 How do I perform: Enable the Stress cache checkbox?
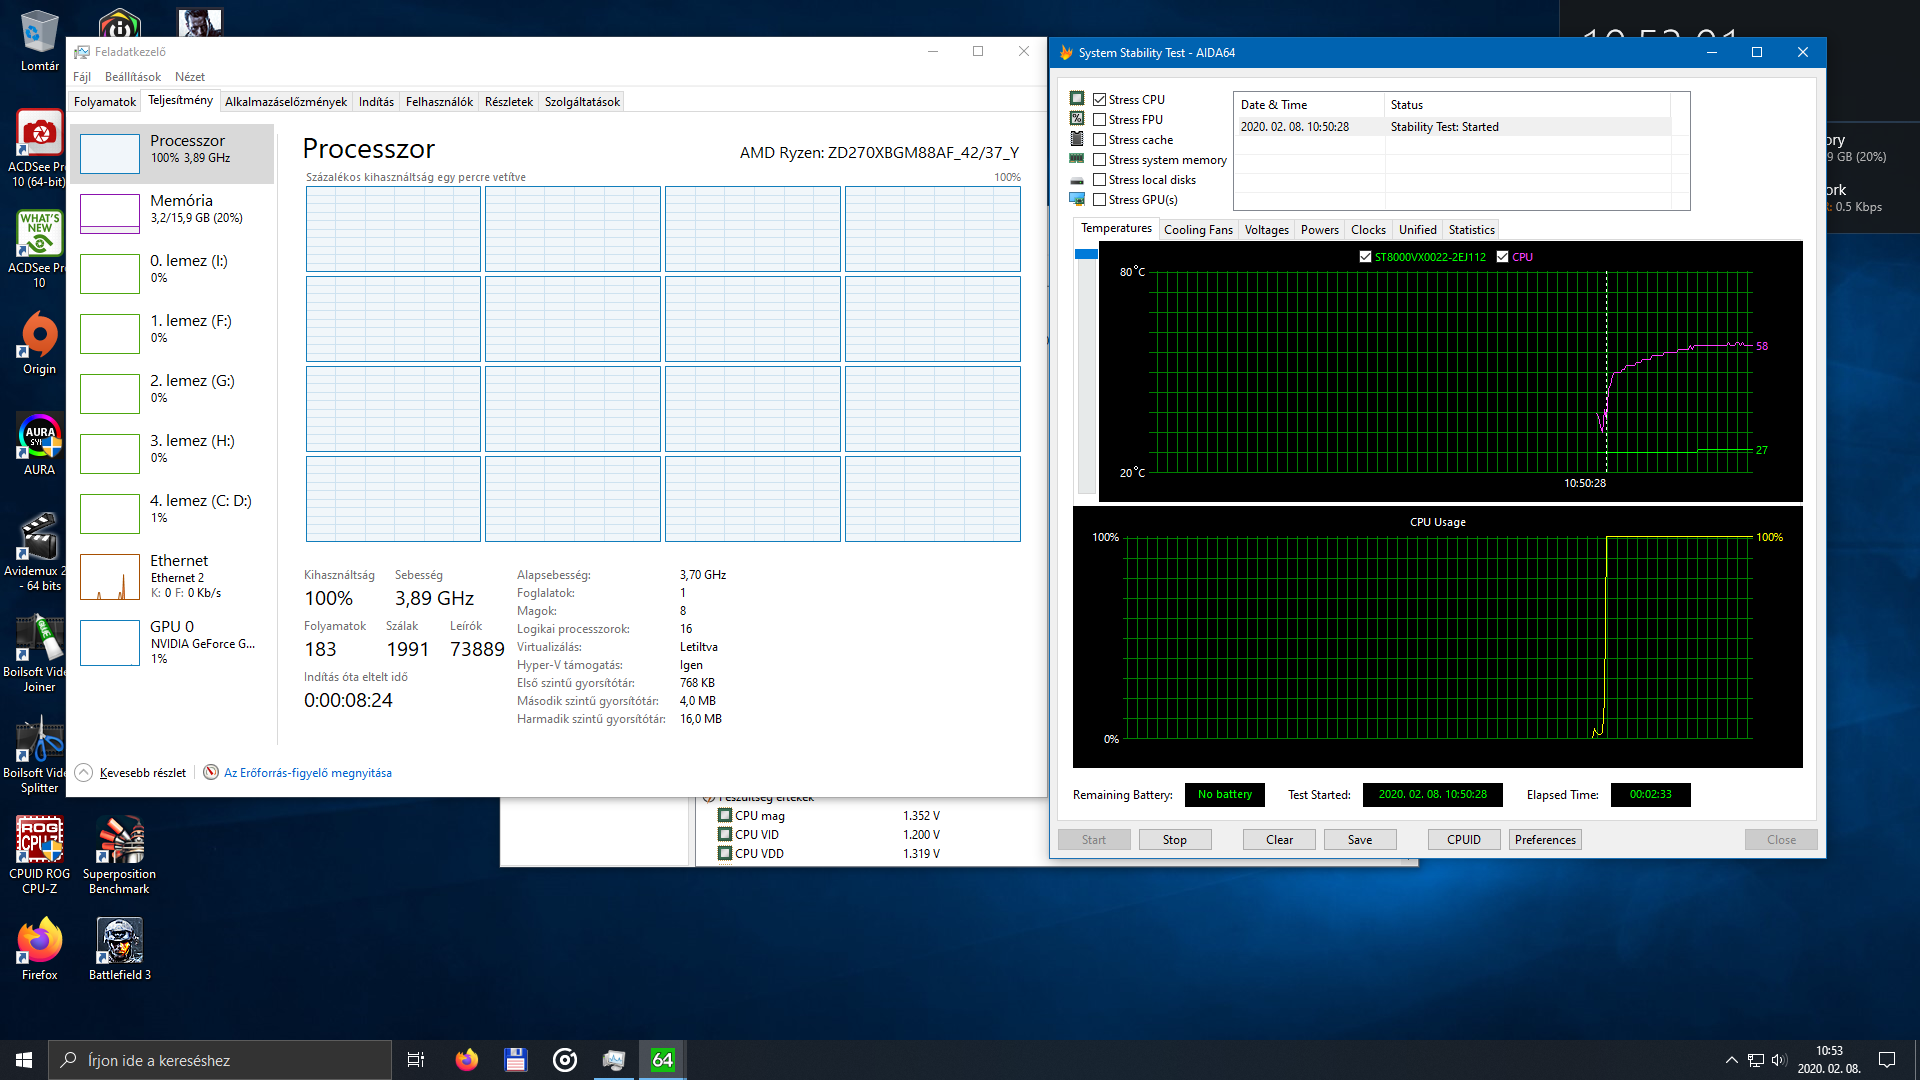pyautogui.click(x=1099, y=140)
